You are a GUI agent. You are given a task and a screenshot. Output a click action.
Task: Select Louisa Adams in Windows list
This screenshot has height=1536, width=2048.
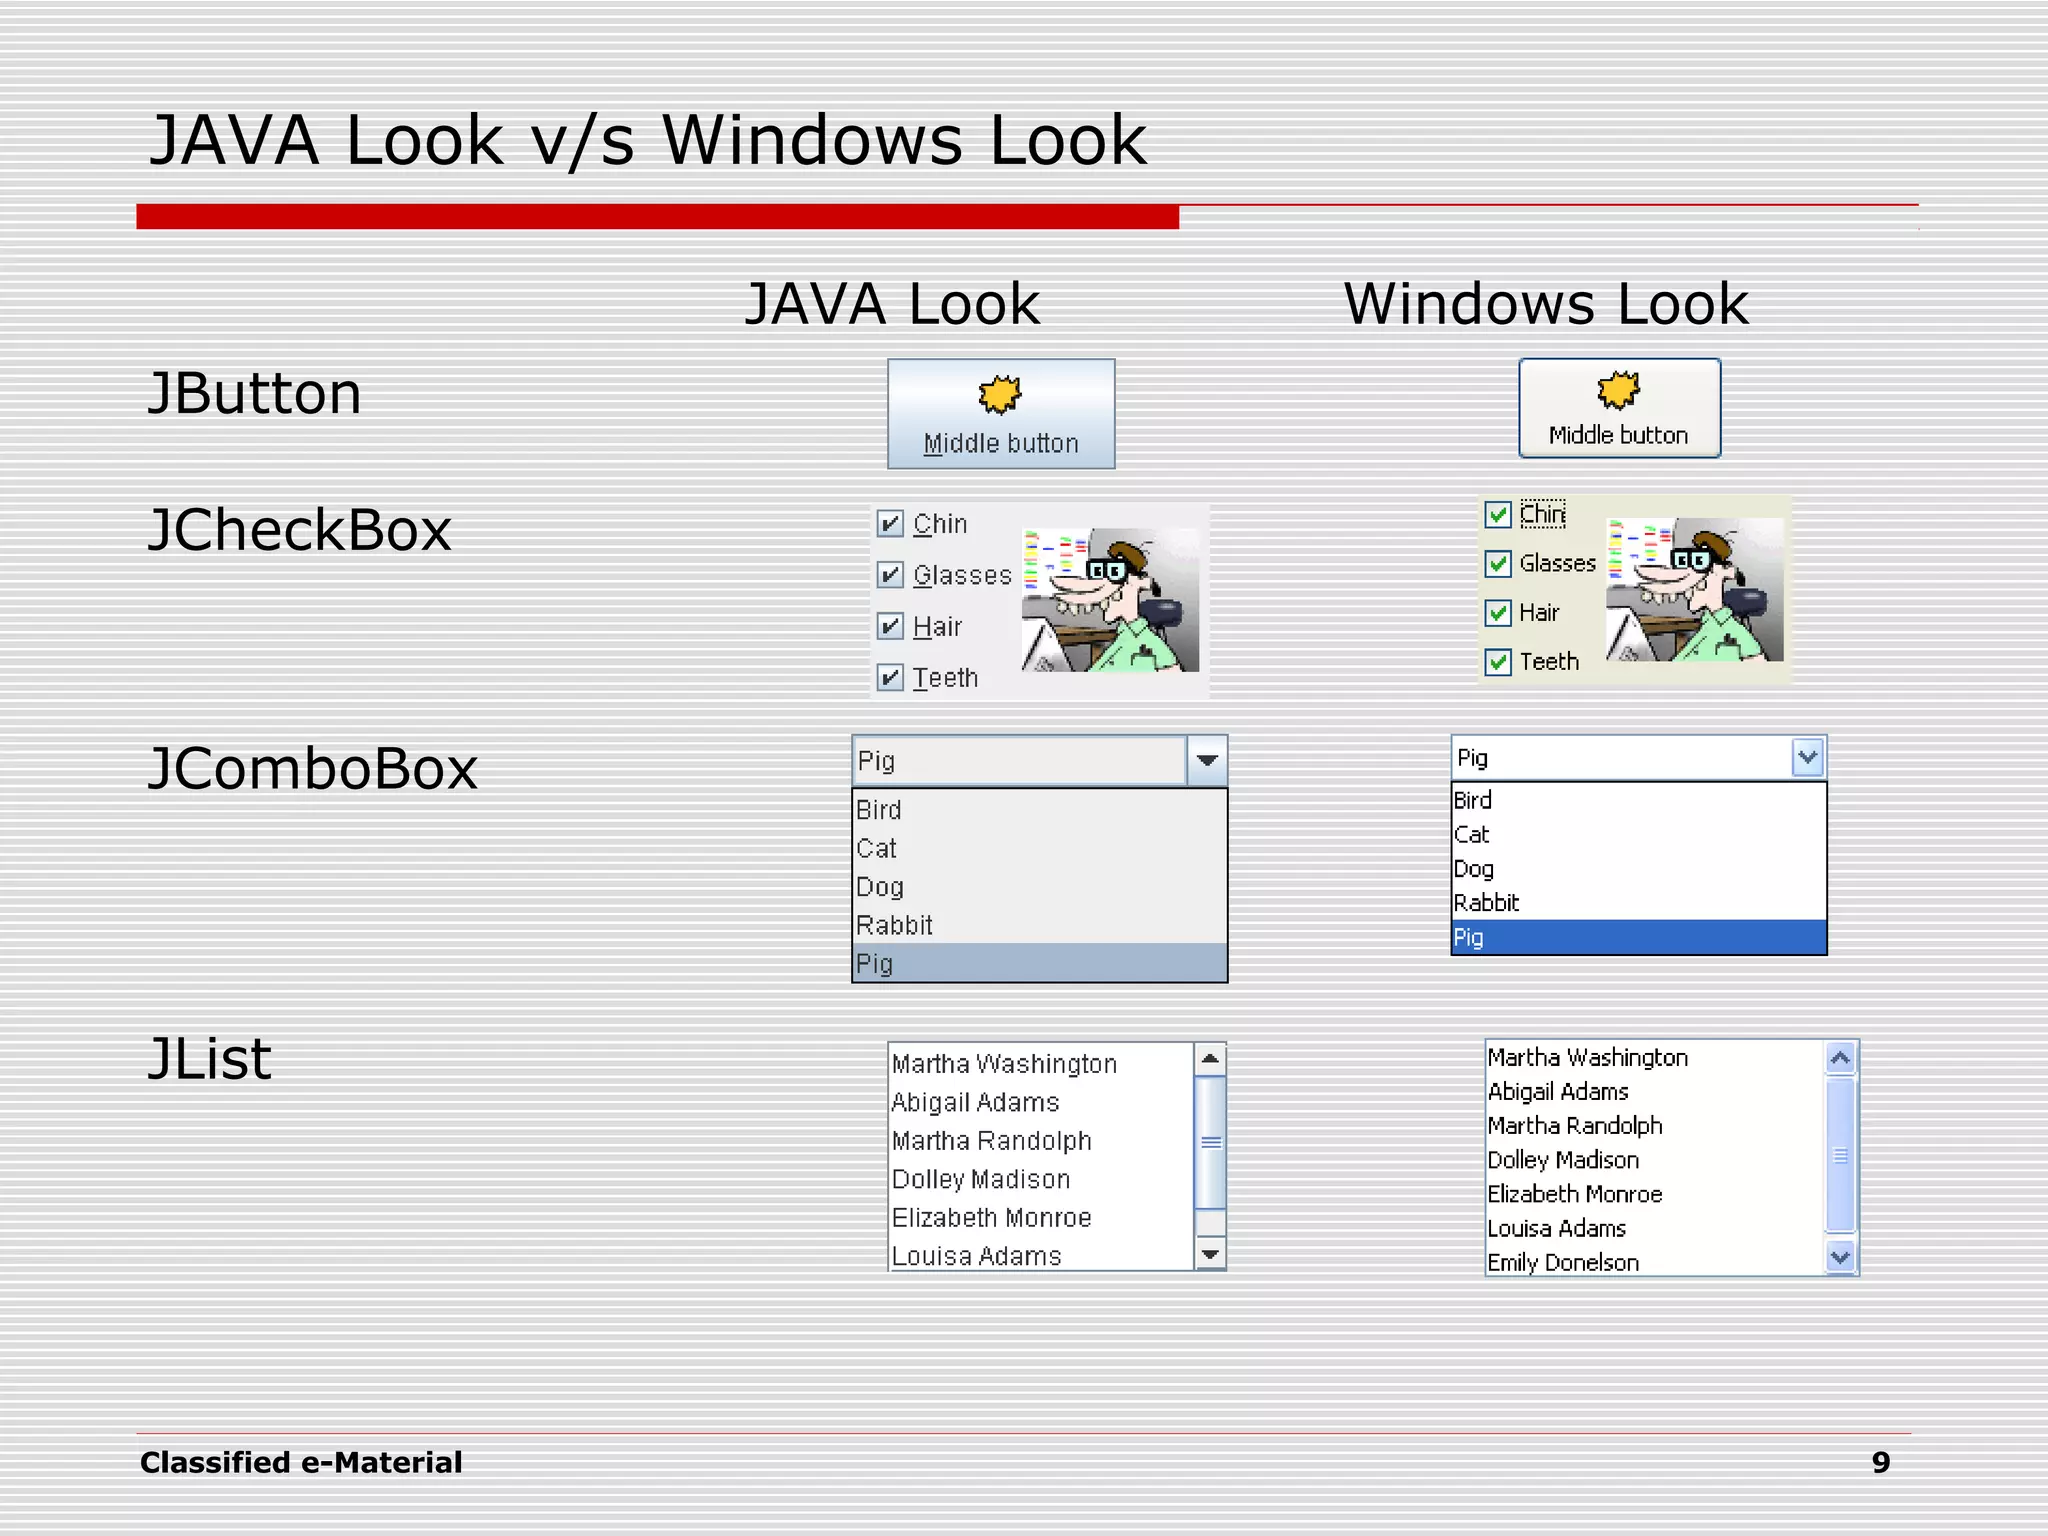pos(1656,1228)
